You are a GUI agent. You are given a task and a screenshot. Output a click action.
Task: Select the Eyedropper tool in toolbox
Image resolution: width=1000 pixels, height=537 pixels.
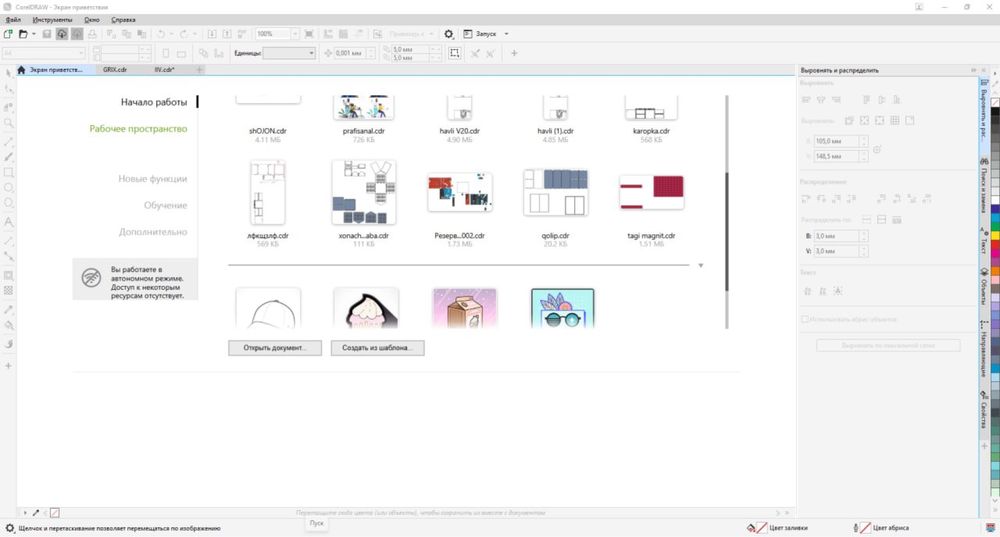tap(8, 309)
